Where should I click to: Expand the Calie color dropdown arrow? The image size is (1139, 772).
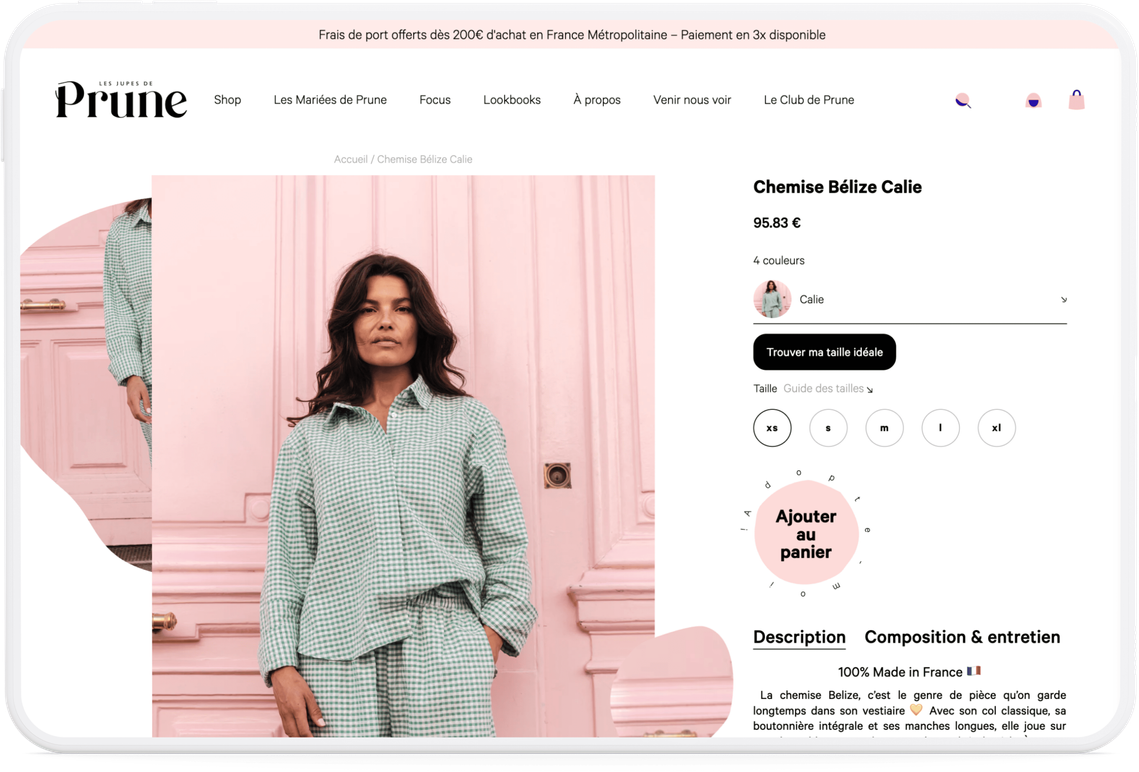[1063, 299]
